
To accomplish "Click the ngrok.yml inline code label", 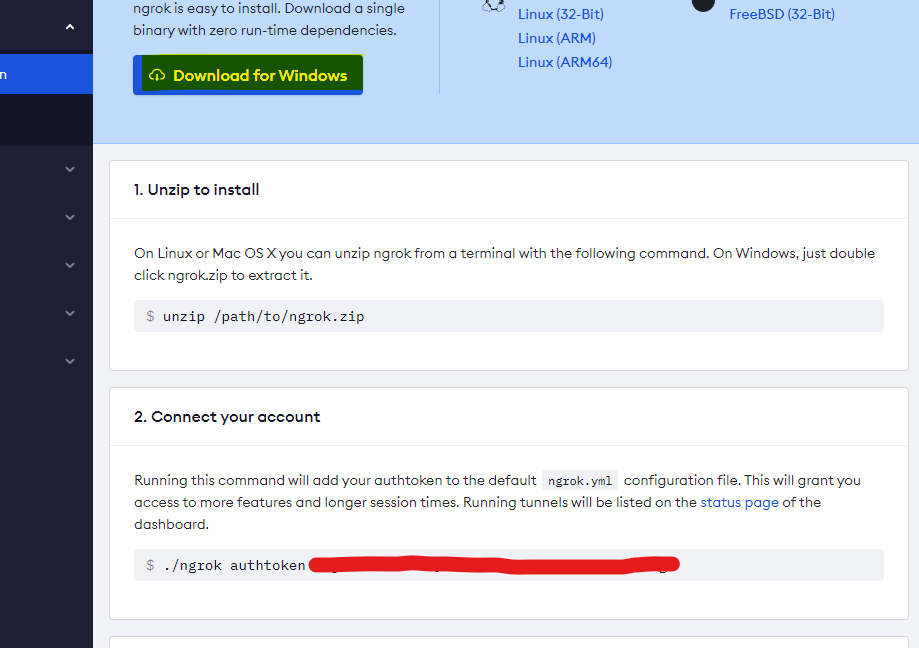I will (x=580, y=480).
